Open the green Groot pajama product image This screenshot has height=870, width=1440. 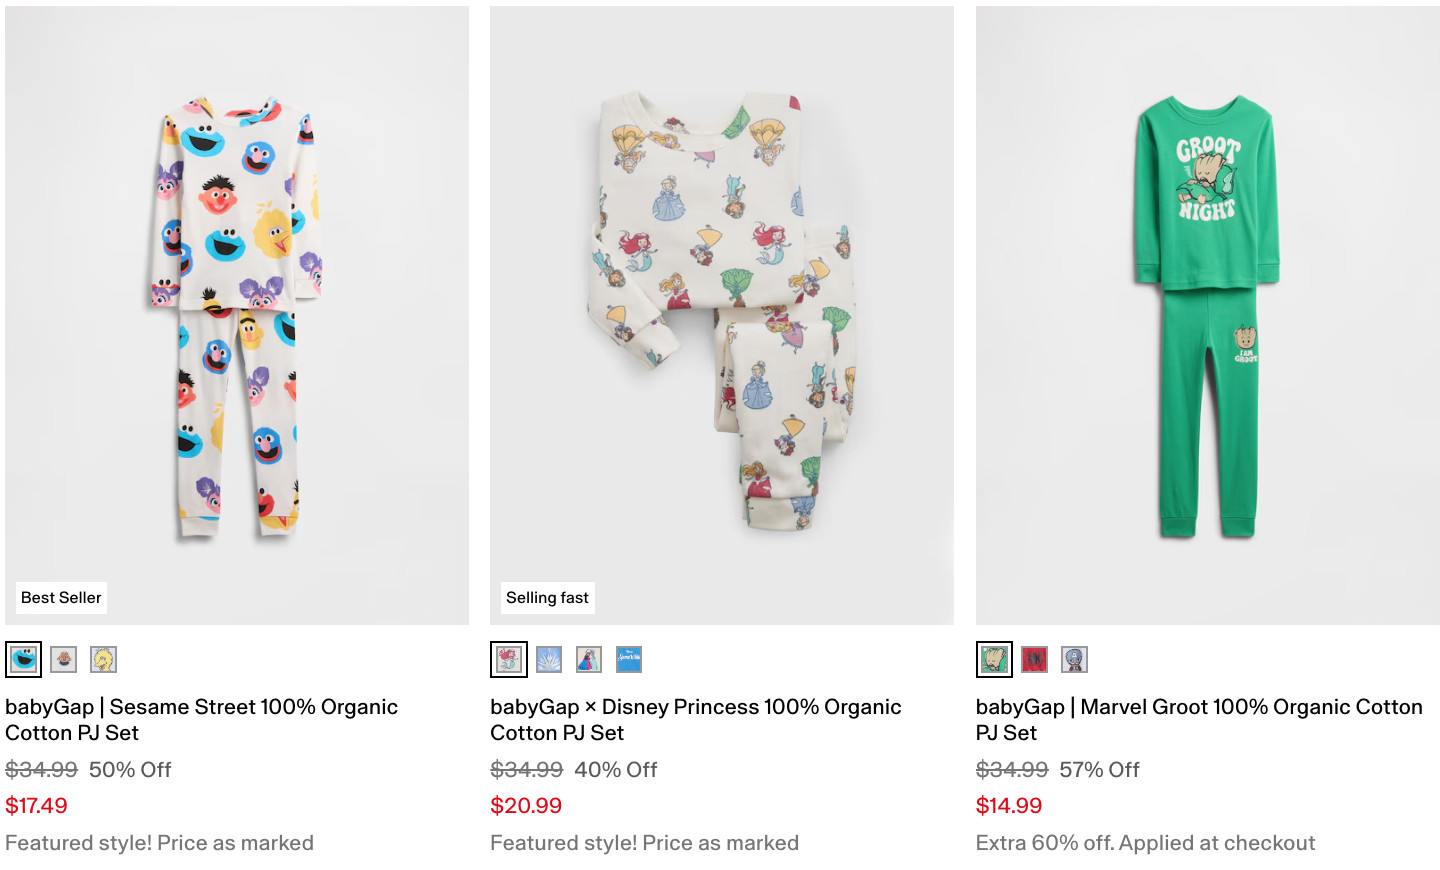1207,315
